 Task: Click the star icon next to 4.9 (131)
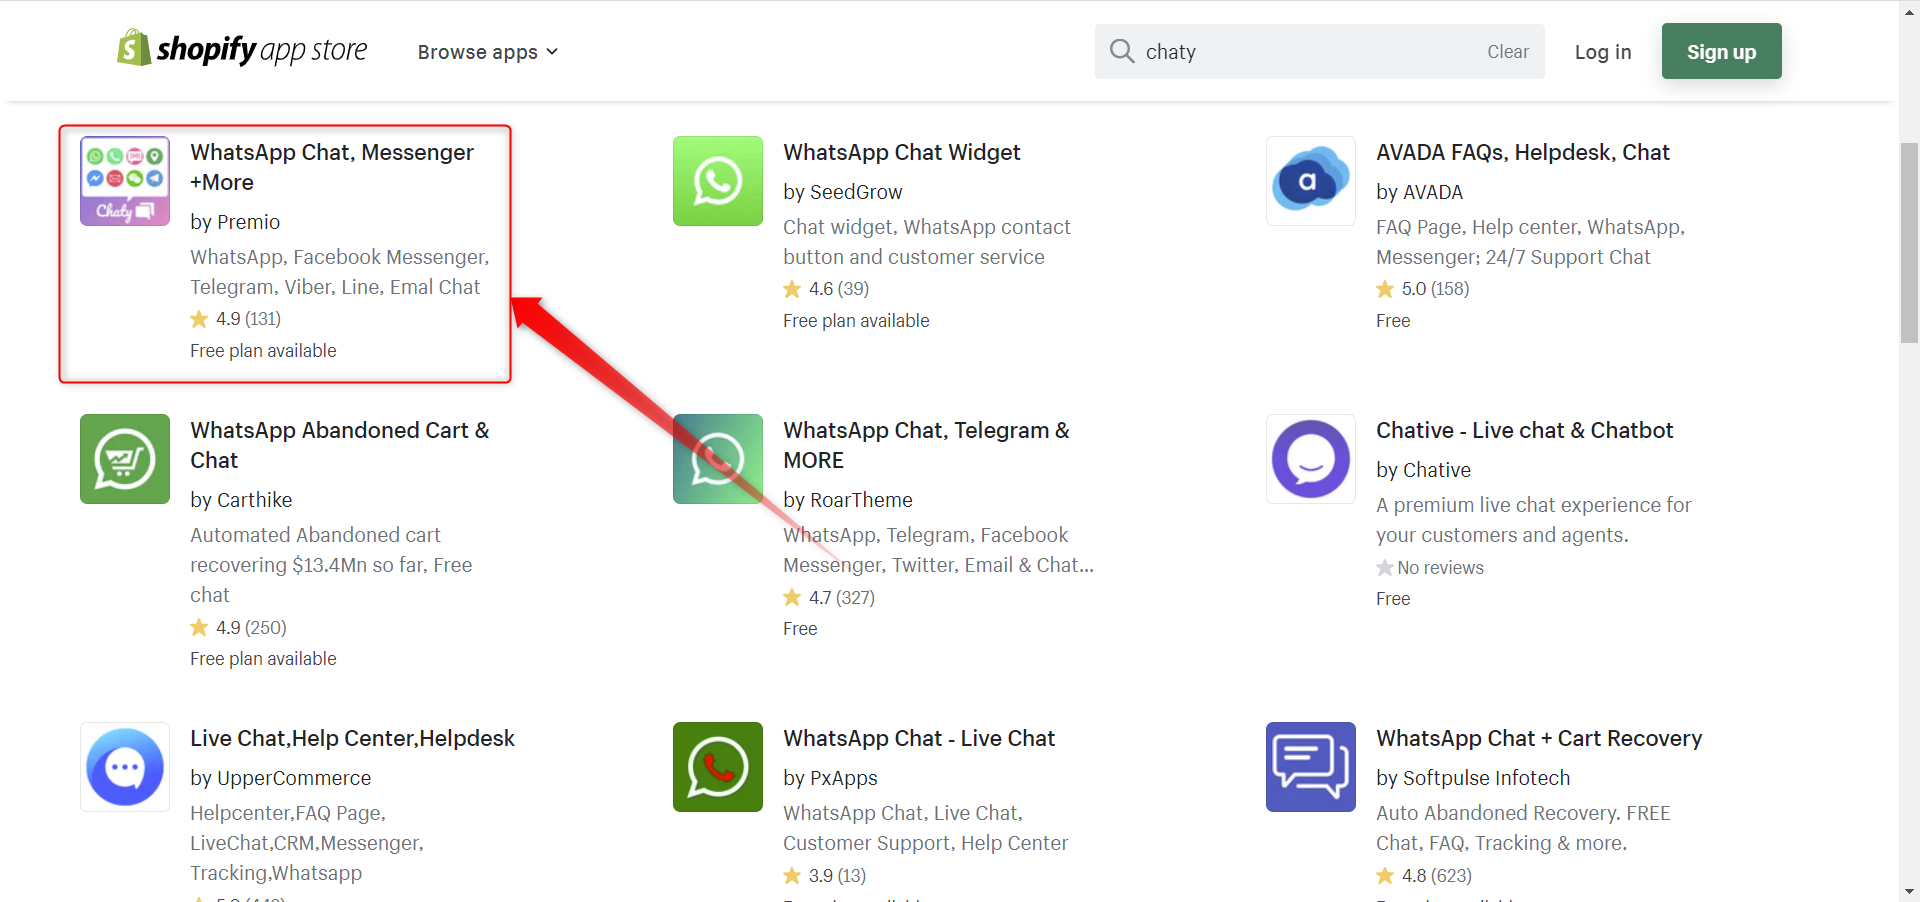click(x=199, y=319)
